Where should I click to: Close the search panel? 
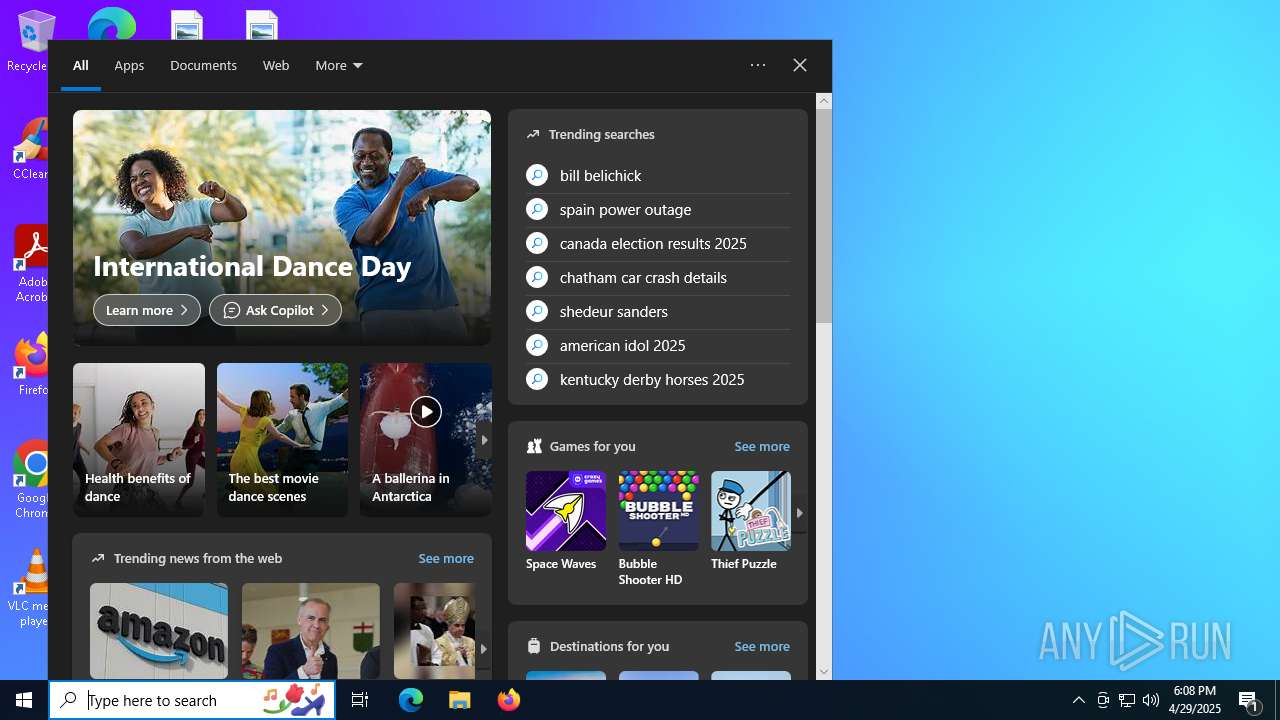point(800,66)
